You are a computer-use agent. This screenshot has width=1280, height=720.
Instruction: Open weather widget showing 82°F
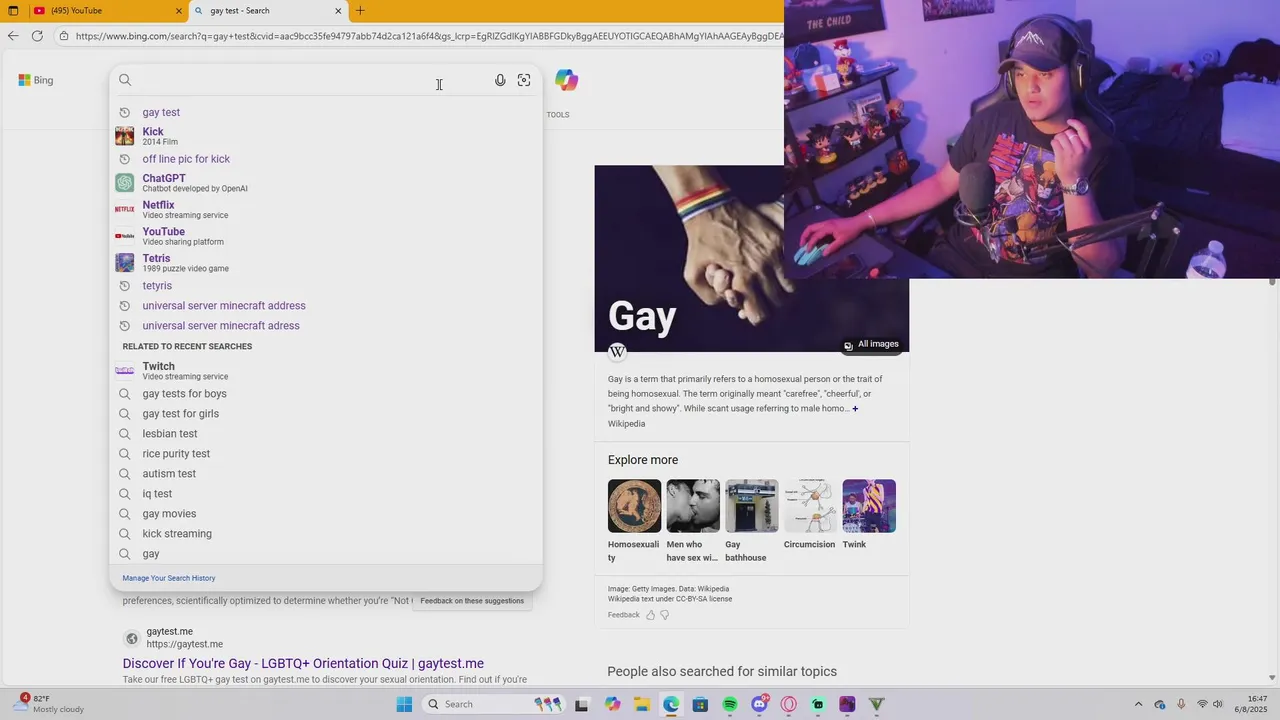50,704
